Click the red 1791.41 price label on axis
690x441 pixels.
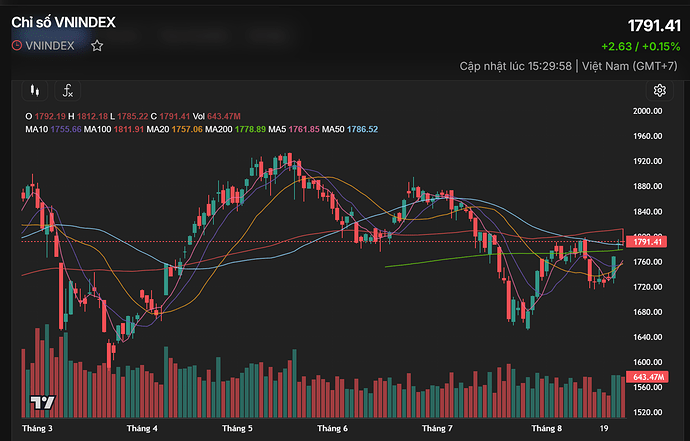click(647, 242)
